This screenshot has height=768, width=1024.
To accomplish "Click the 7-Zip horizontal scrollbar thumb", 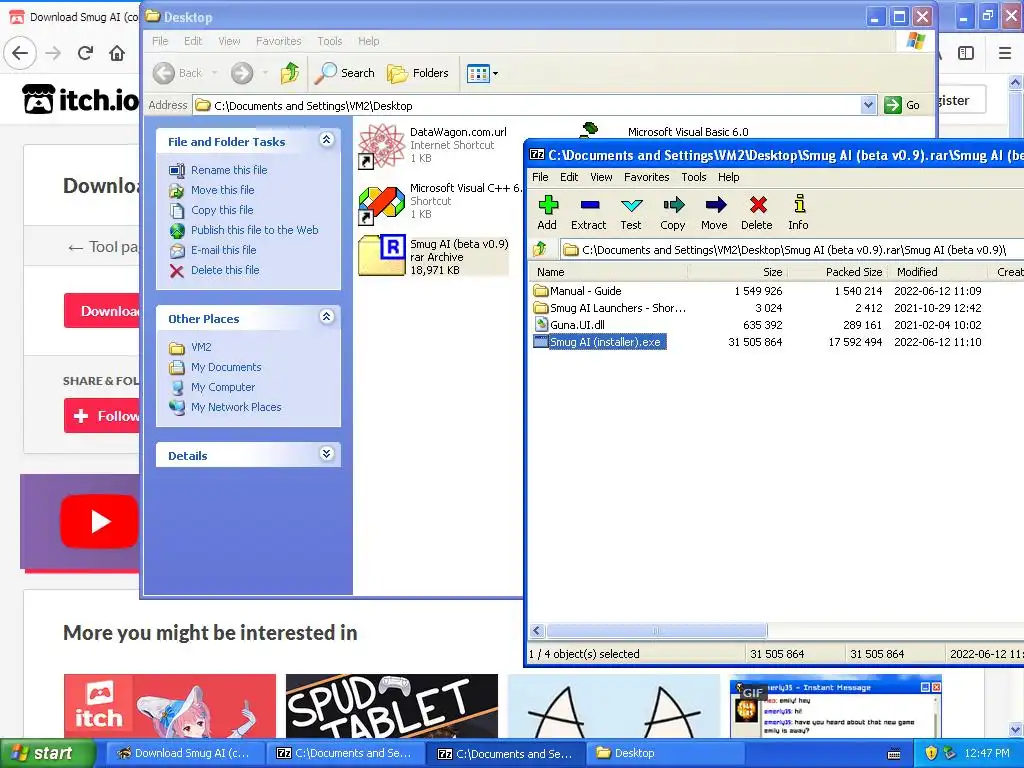I will [656, 630].
